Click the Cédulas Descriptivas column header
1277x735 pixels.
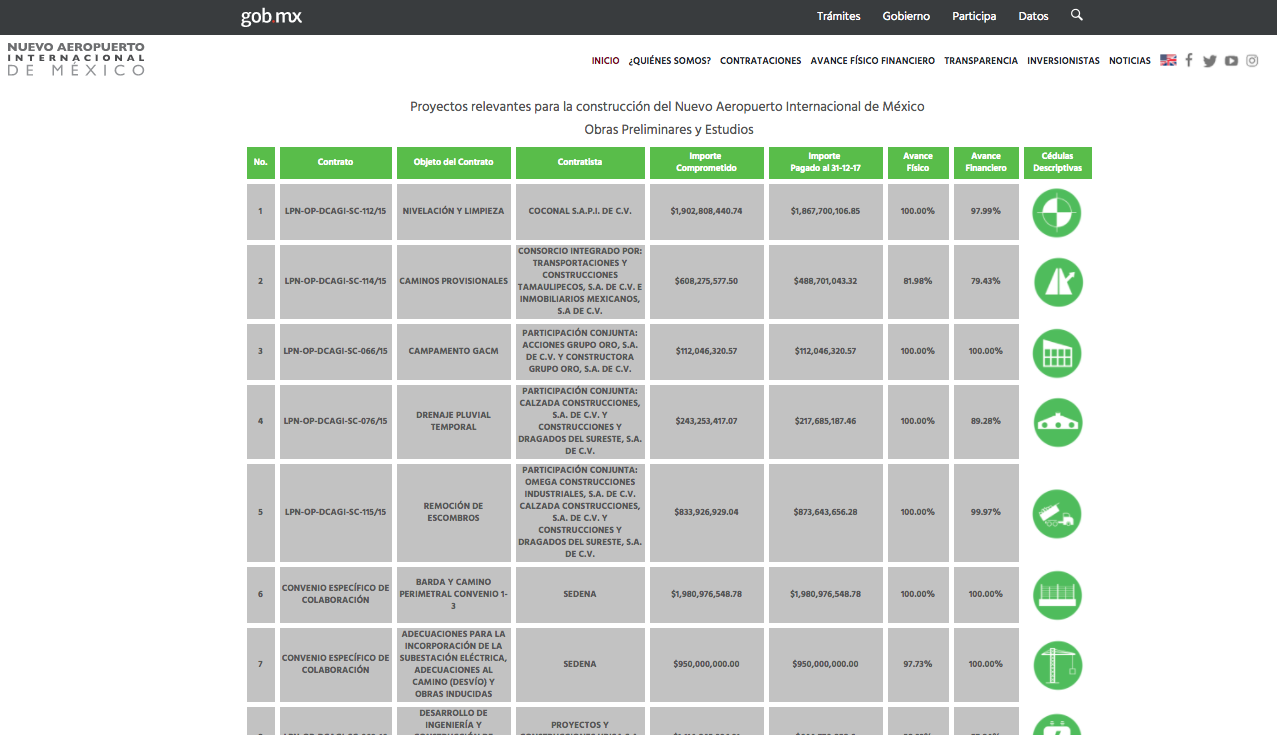[x=1057, y=163]
